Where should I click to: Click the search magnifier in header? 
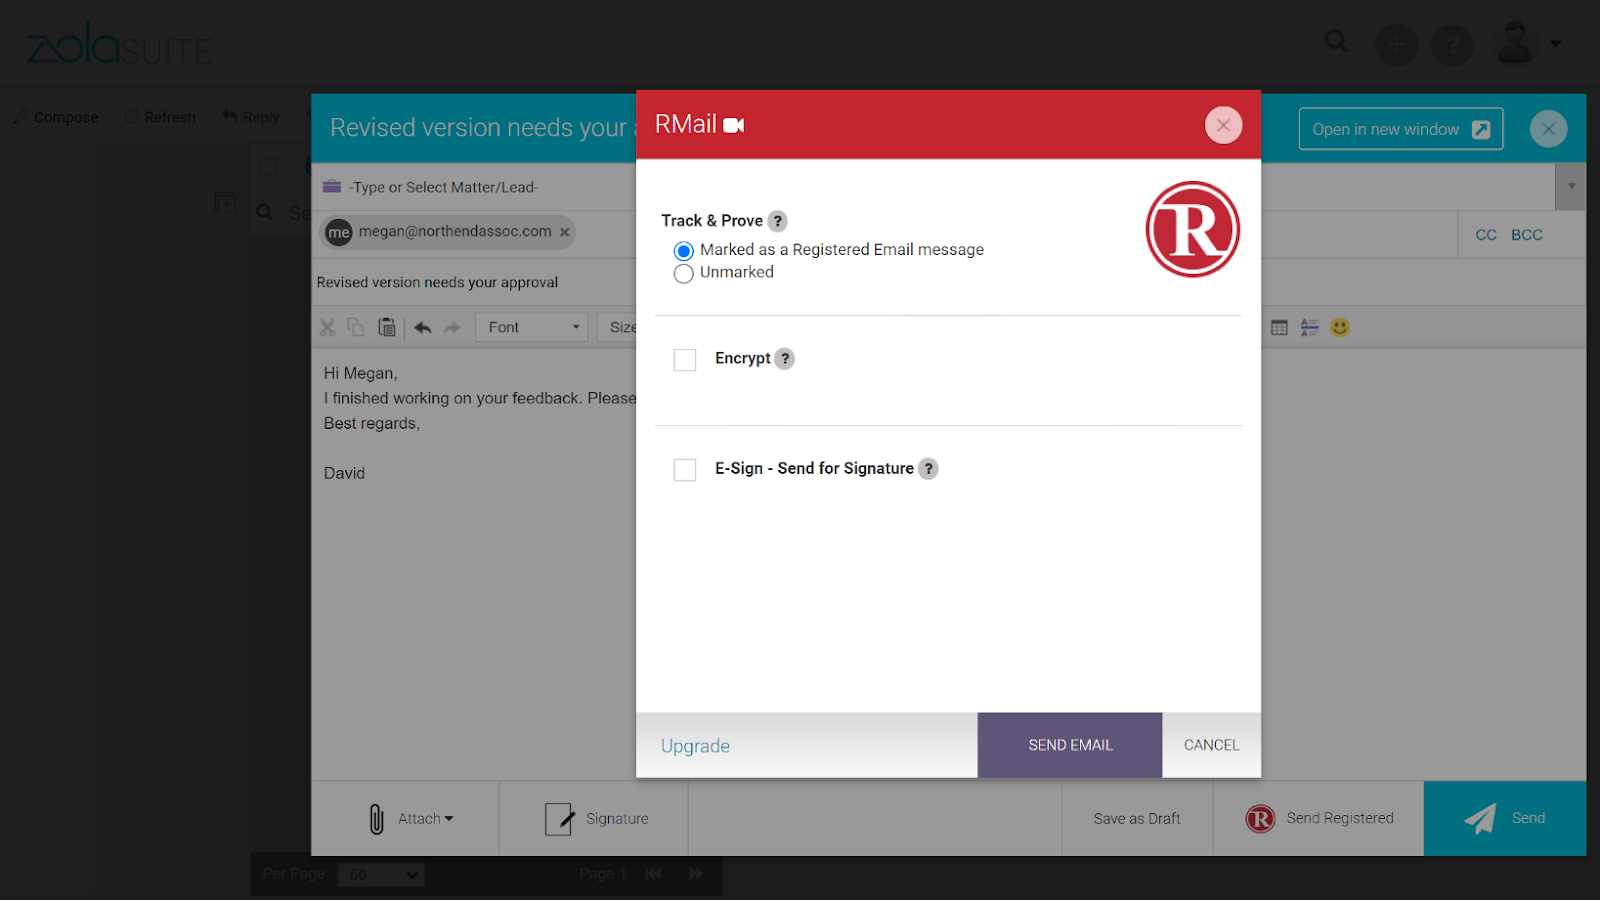pos(1336,41)
